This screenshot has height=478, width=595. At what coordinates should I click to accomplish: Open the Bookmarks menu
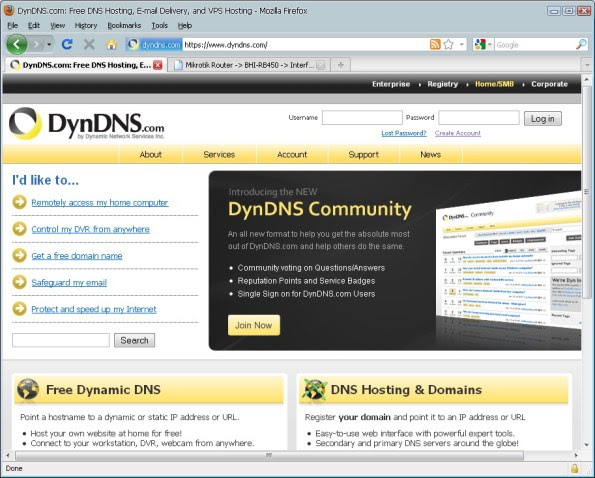pos(124,25)
